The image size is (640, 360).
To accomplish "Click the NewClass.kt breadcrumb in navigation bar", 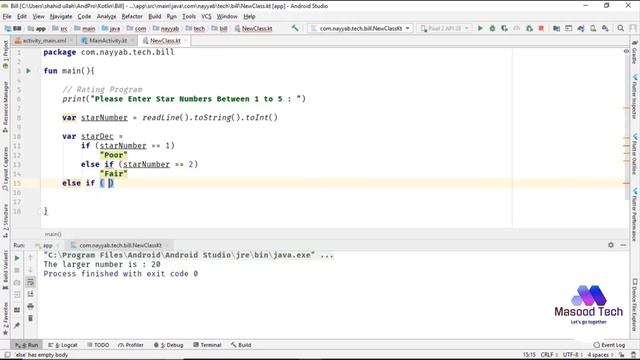I will (253, 28).
